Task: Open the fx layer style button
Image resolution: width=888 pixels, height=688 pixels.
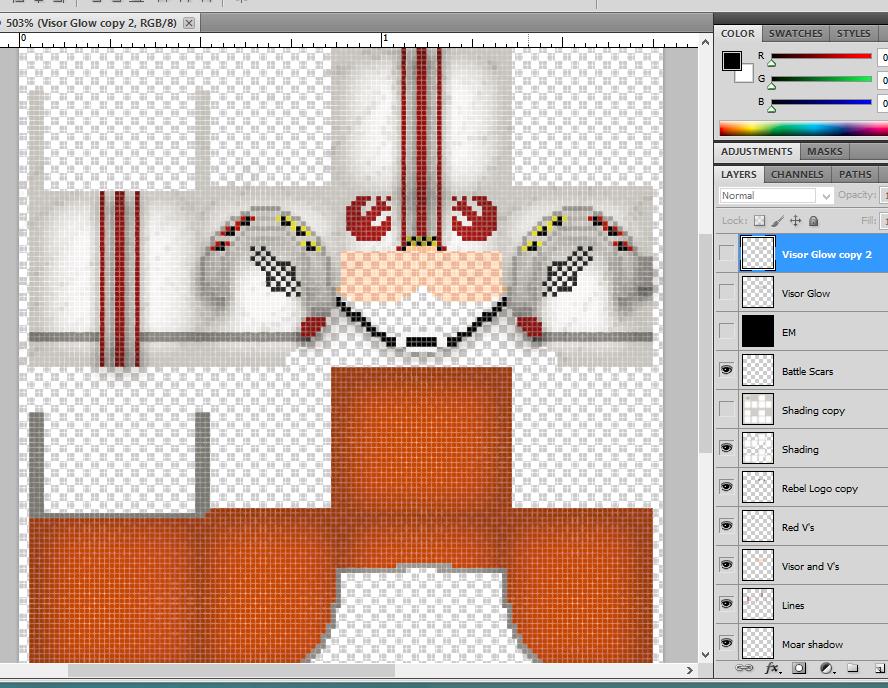Action: tap(772, 668)
